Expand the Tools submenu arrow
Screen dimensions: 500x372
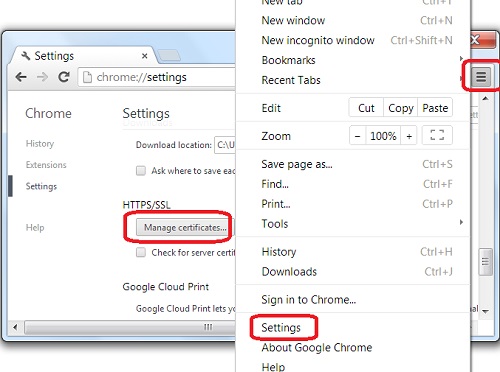[x=461, y=222]
